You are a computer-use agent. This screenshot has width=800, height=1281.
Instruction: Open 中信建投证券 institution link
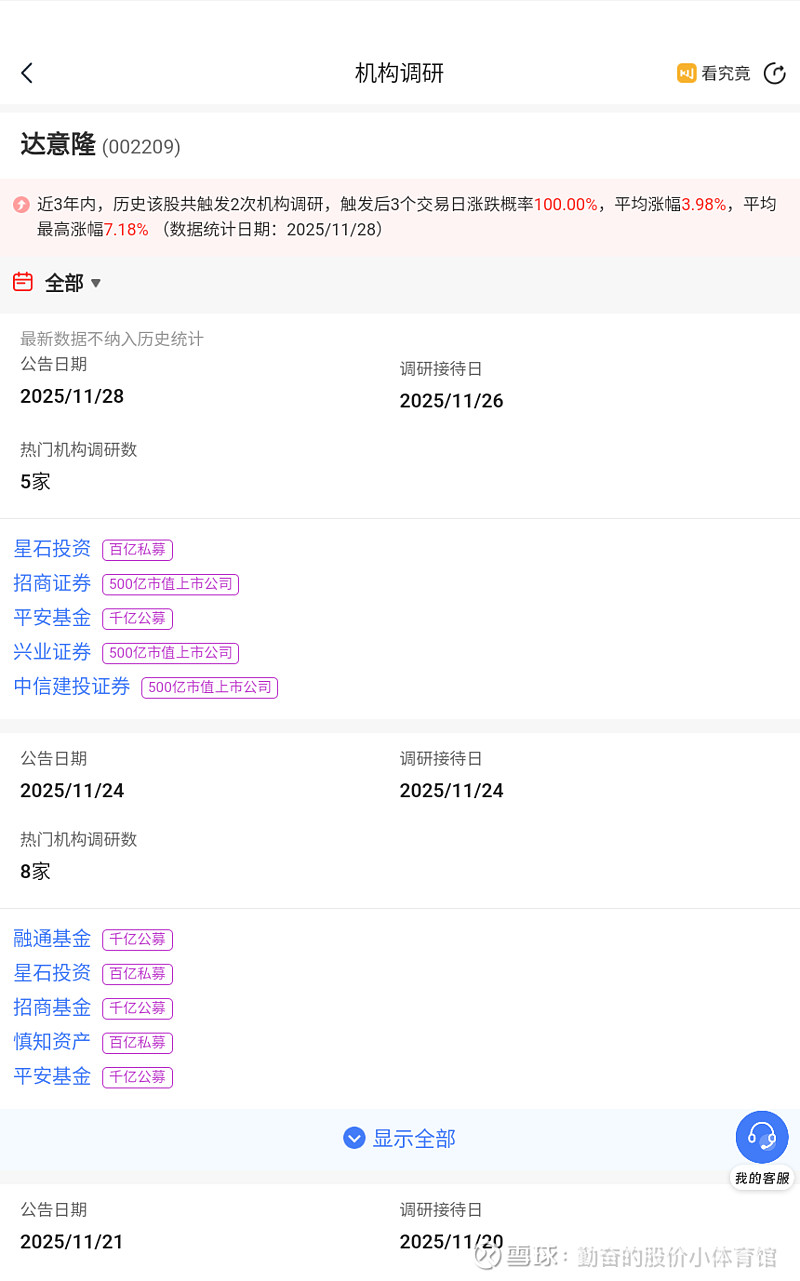[72, 686]
